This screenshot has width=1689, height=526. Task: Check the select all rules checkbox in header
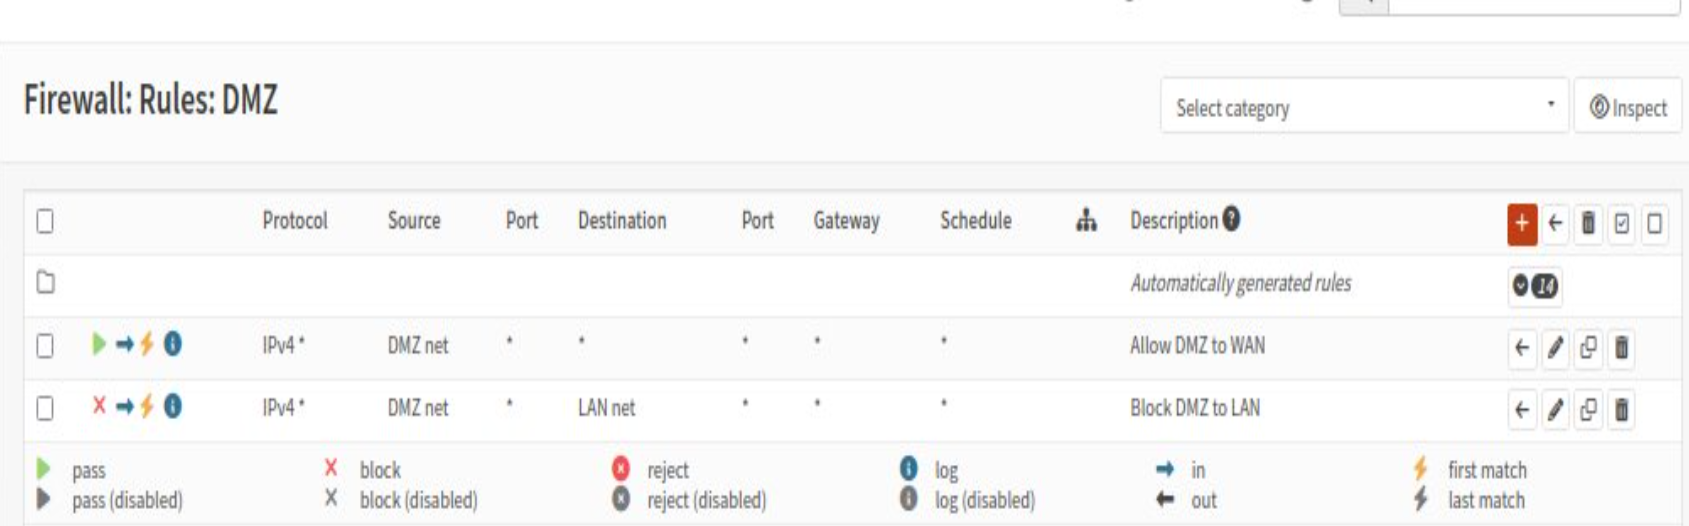(45, 221)
